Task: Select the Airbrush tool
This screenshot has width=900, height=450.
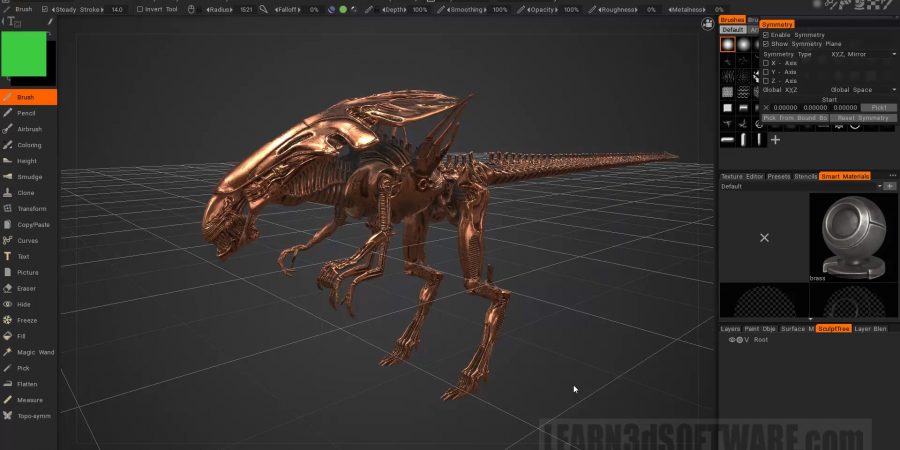Action: pyautogui.click(x=28, y=129)
